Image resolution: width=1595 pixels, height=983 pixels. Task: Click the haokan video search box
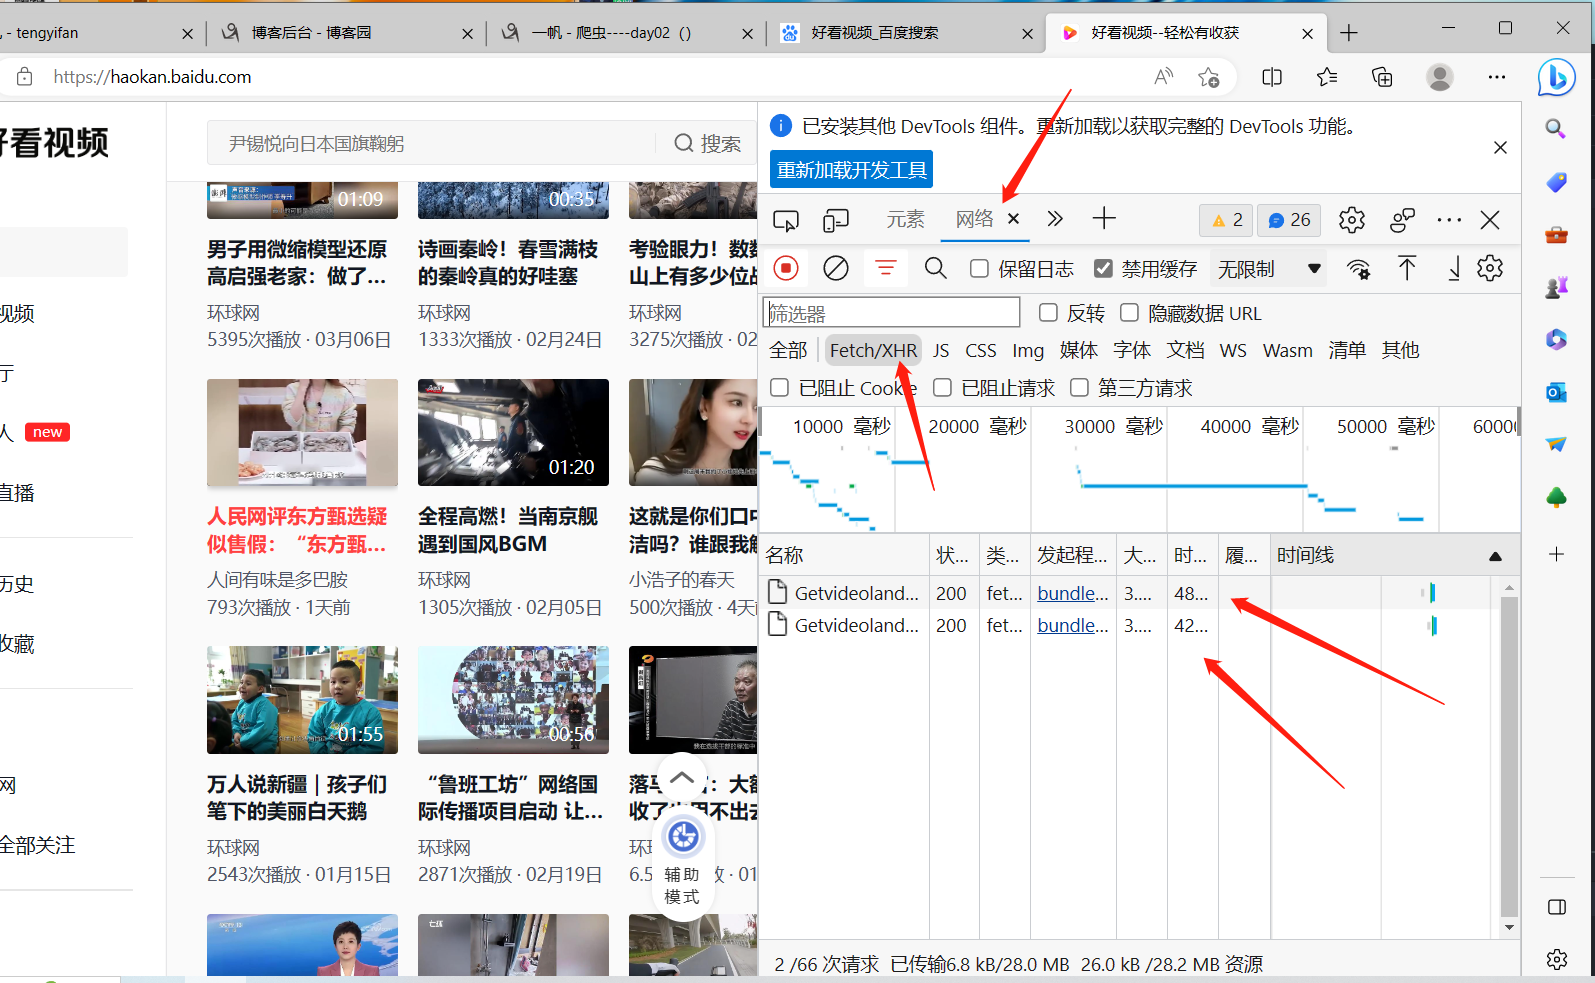(432, 143)
